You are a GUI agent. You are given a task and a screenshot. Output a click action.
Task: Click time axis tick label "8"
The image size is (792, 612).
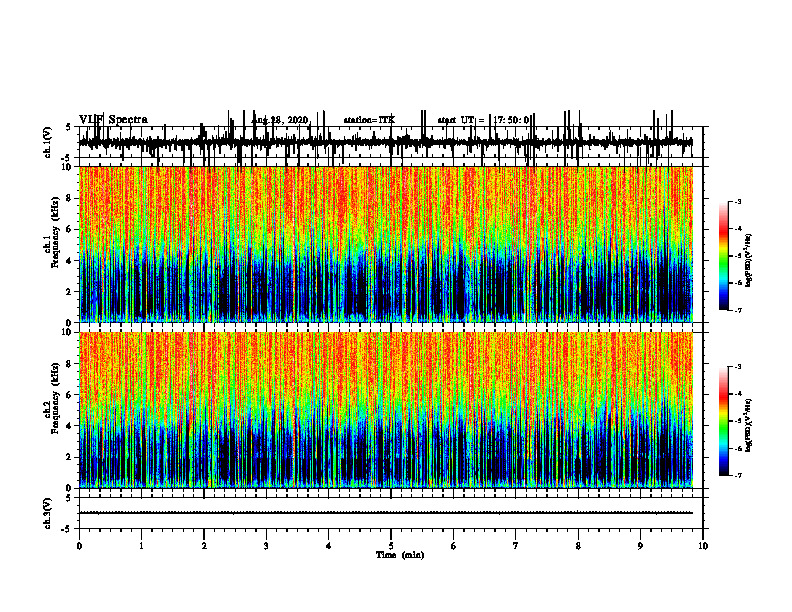pos(578,546)
